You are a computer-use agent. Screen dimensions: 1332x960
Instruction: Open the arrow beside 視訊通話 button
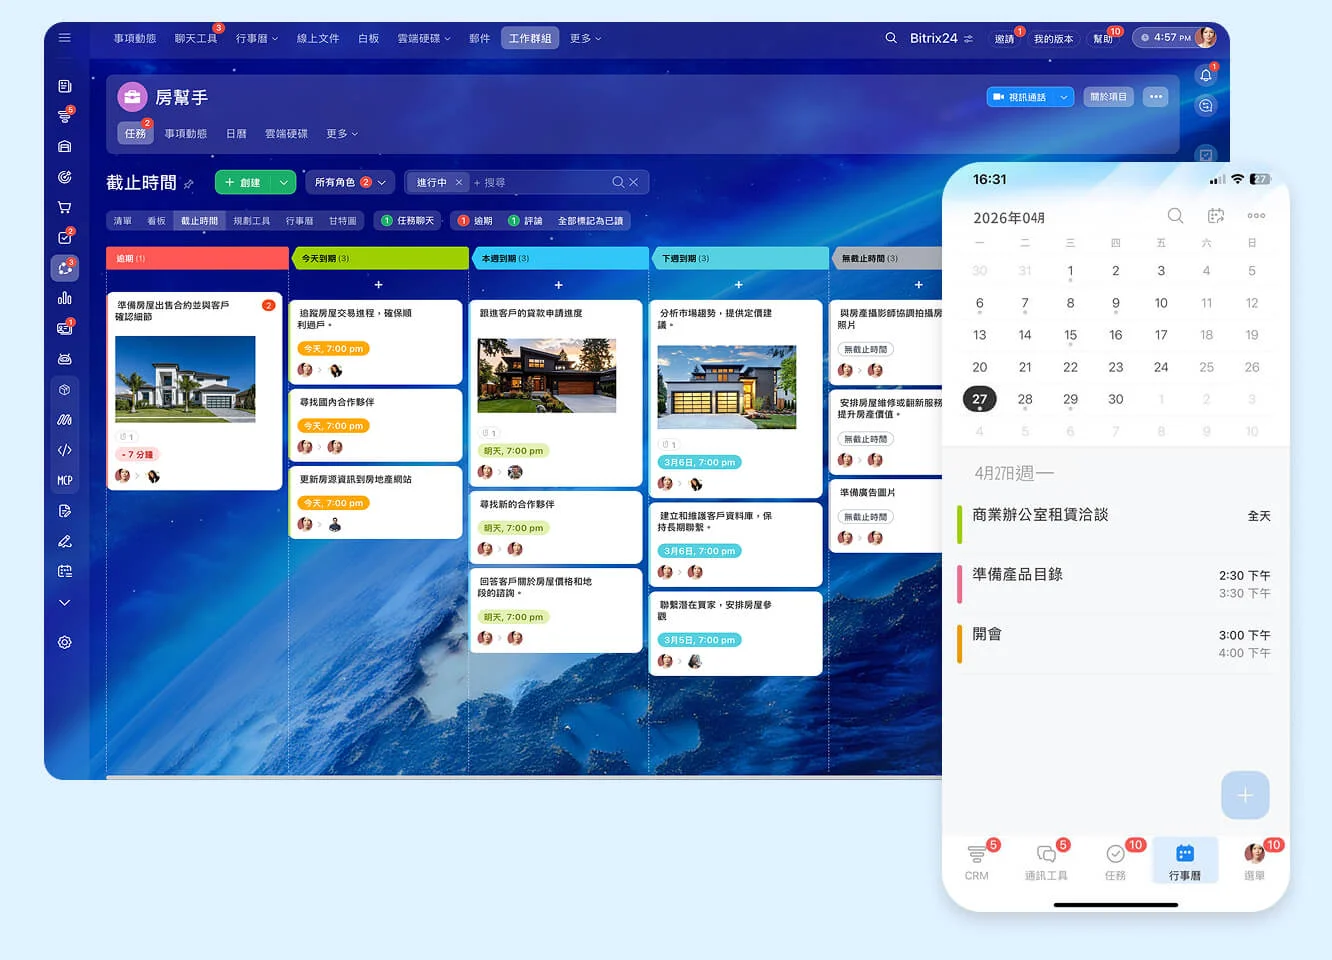point(1064,97)
